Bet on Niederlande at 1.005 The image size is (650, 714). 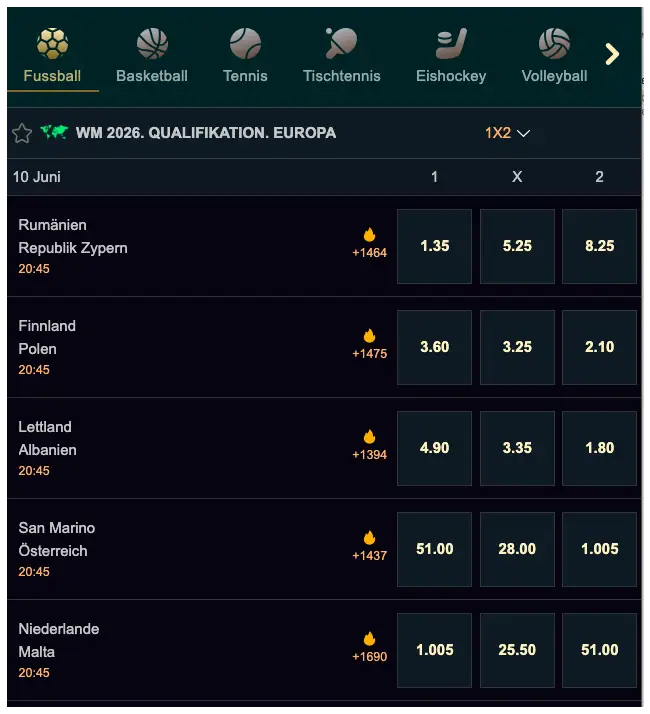(x=435, y=651)
